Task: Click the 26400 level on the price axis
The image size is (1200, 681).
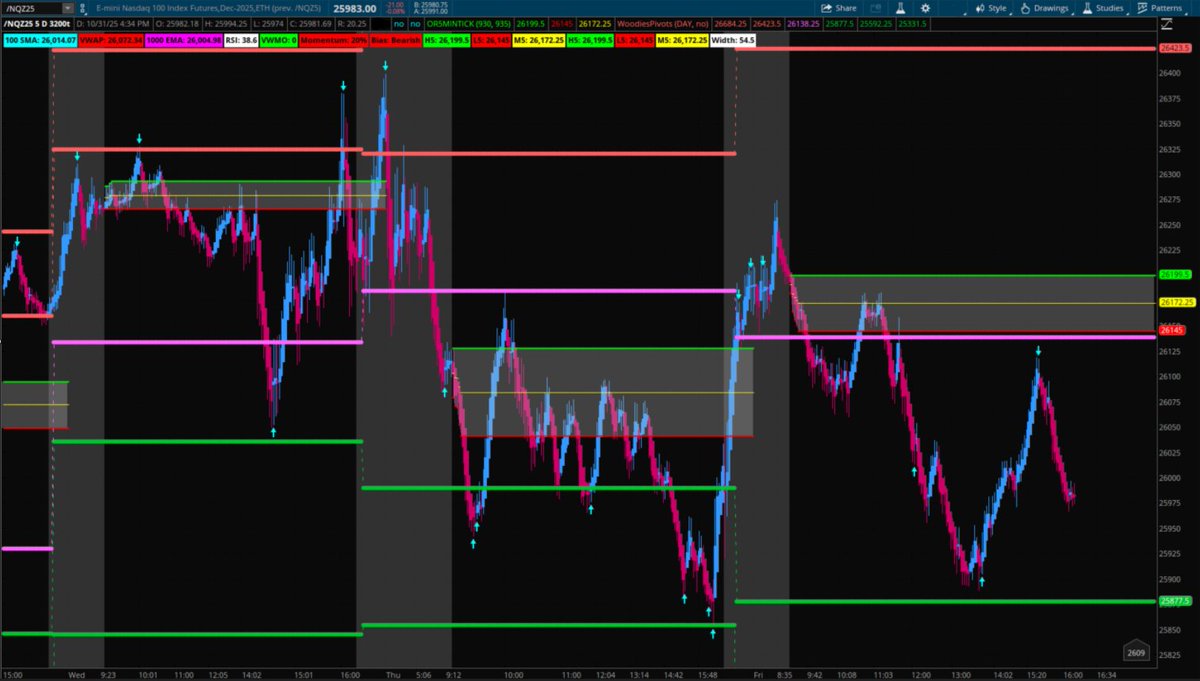Action: coord(1172,73)
